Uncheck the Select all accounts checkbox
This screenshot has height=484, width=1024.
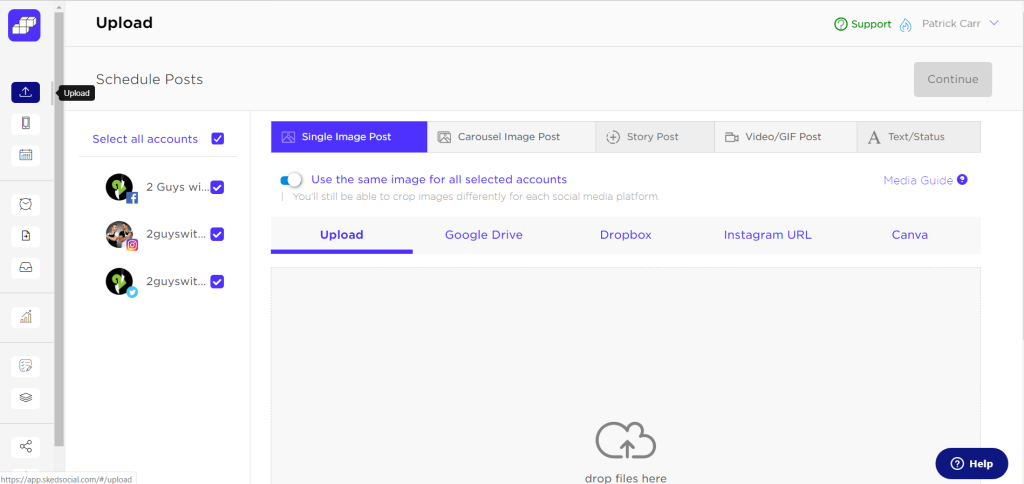tap(218, 139)
